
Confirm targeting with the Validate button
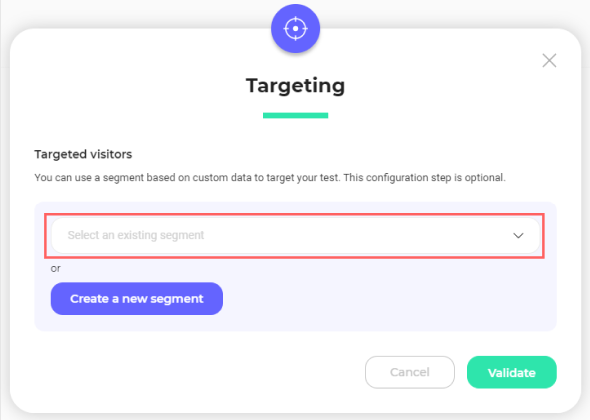[511, 372]
